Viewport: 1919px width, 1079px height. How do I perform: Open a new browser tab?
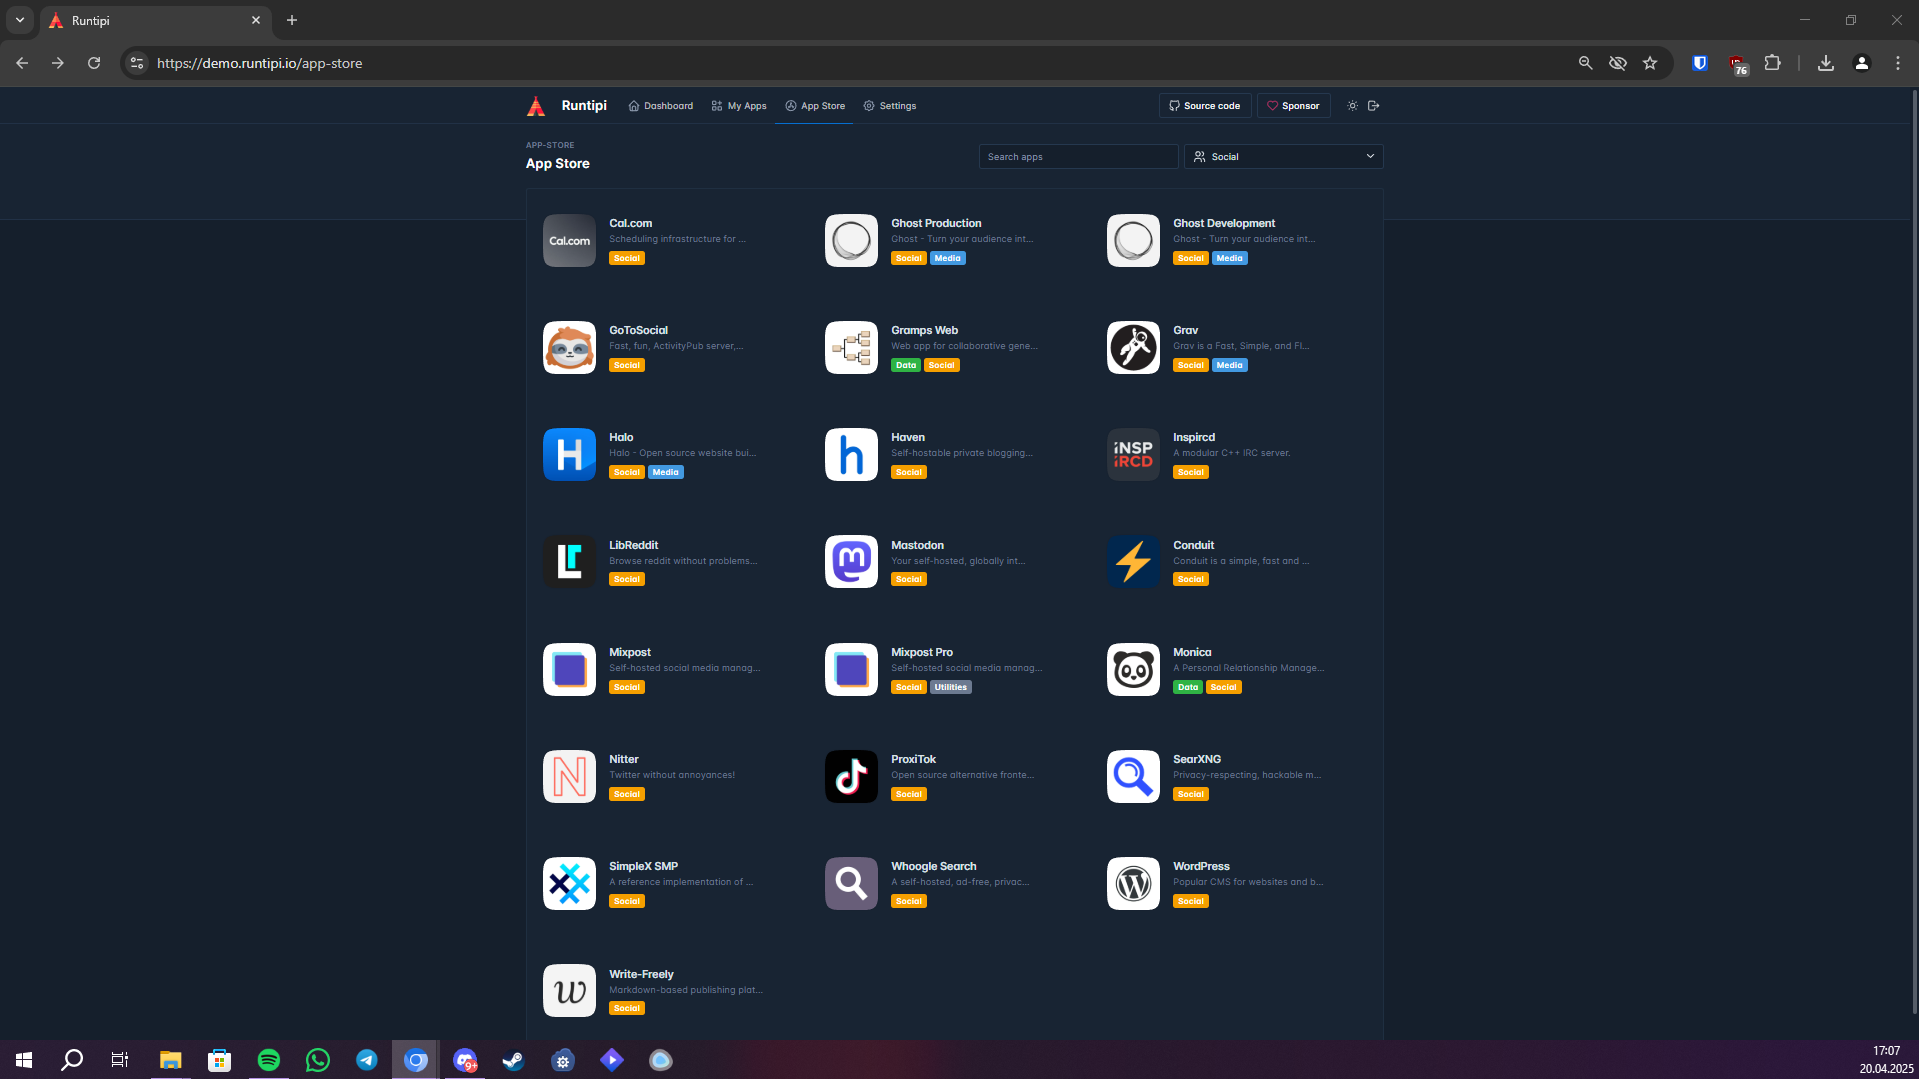pos(292,20)
